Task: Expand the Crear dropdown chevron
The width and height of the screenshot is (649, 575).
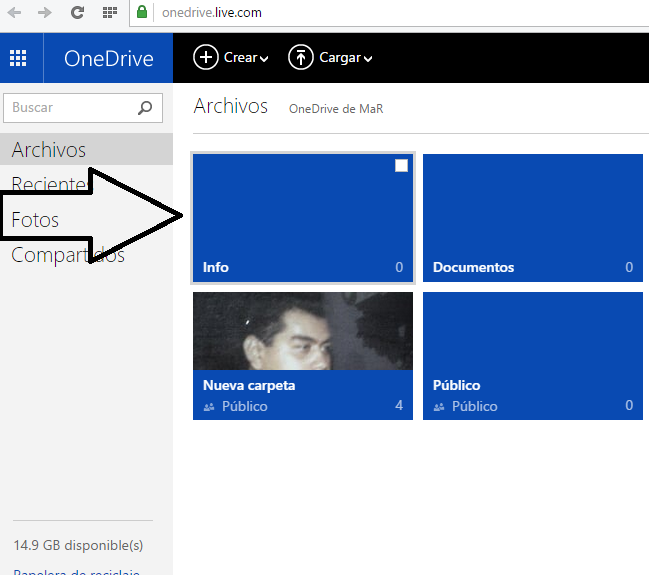Action: (264, 59)
